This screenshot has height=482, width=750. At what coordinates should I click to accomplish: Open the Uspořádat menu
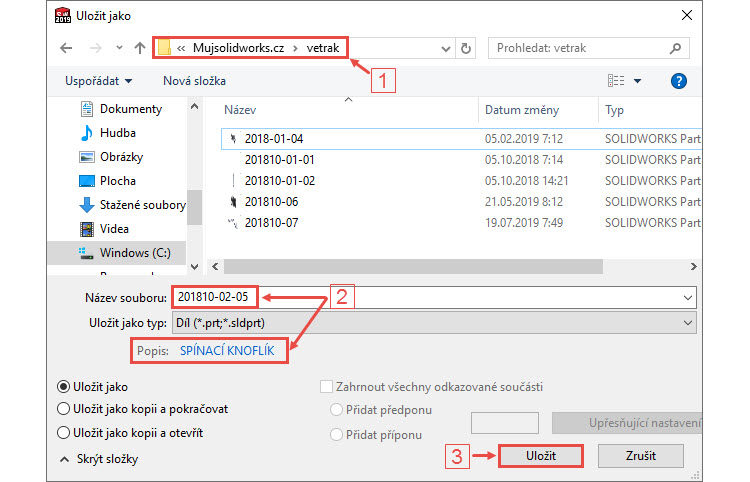coord(94,81)
